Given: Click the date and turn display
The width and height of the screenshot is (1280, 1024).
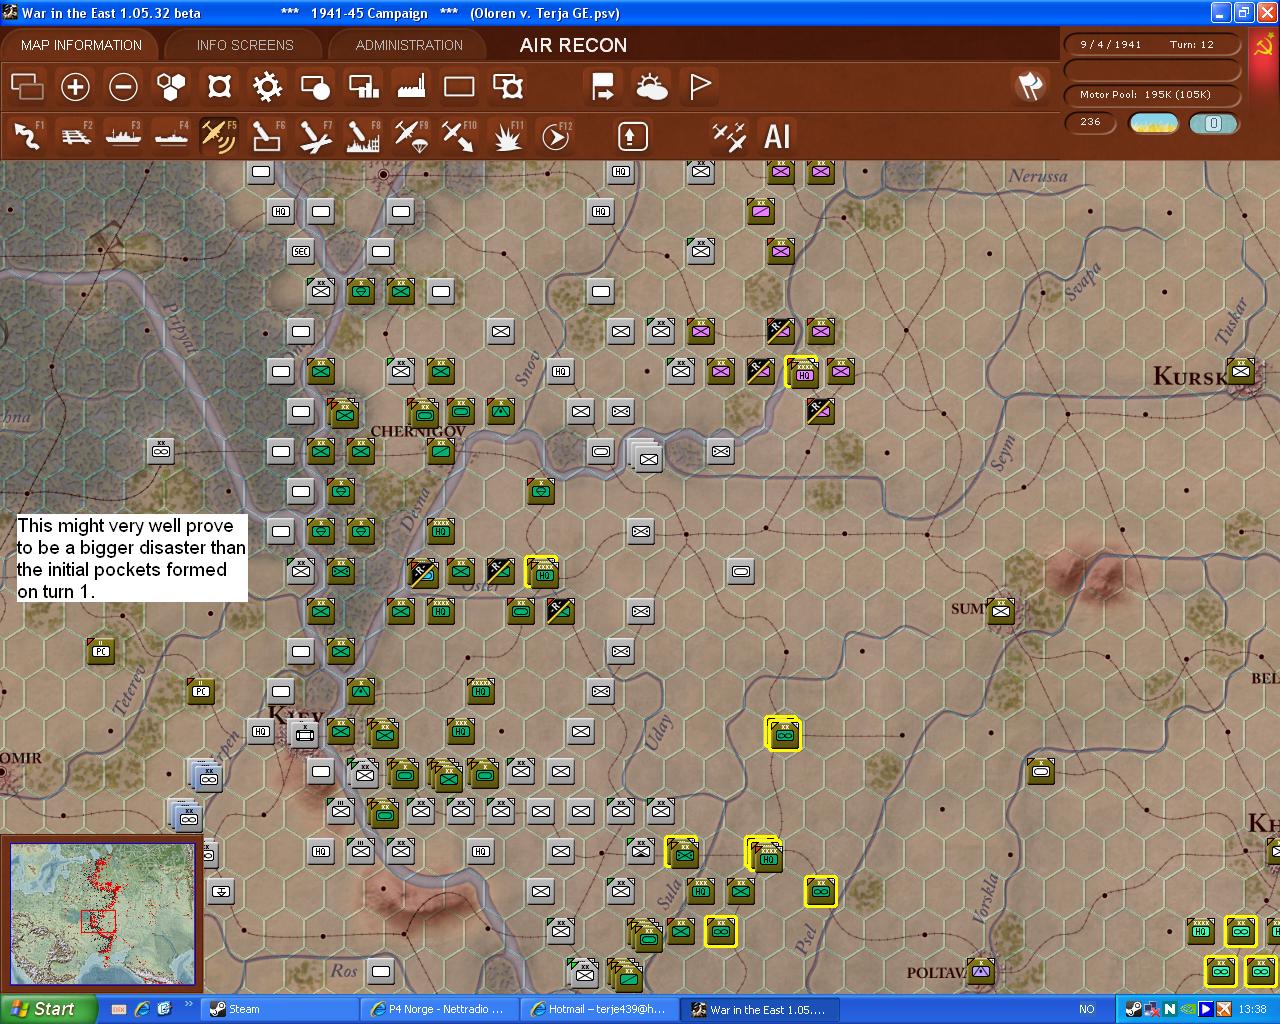Looking at the screenshot, I should (x=1151, y=45).
